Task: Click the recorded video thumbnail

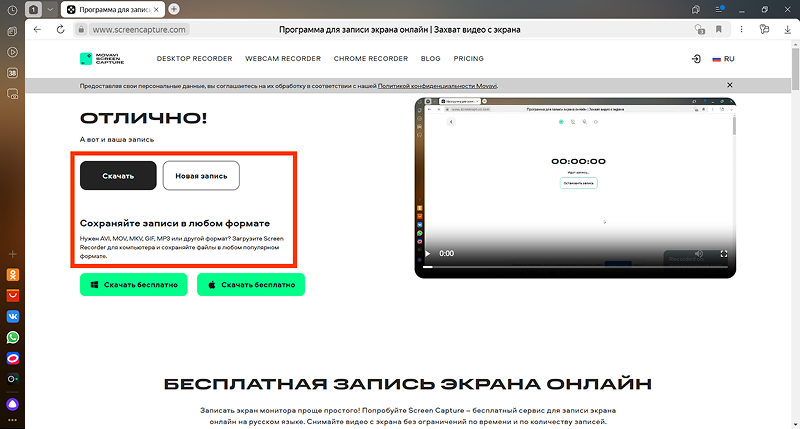Action: tap(575, 188)
